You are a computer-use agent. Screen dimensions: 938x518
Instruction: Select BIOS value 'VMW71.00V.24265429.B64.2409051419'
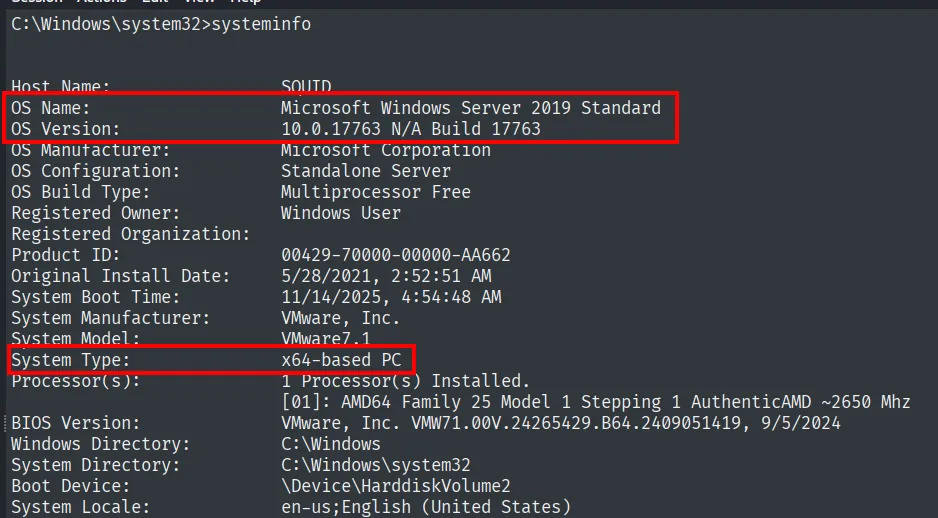click(576, 423)
